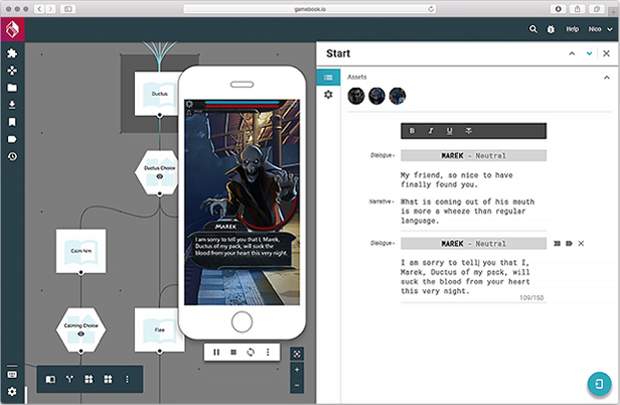
Task: Restart the phone preview
Action: (x=251, y=352)
